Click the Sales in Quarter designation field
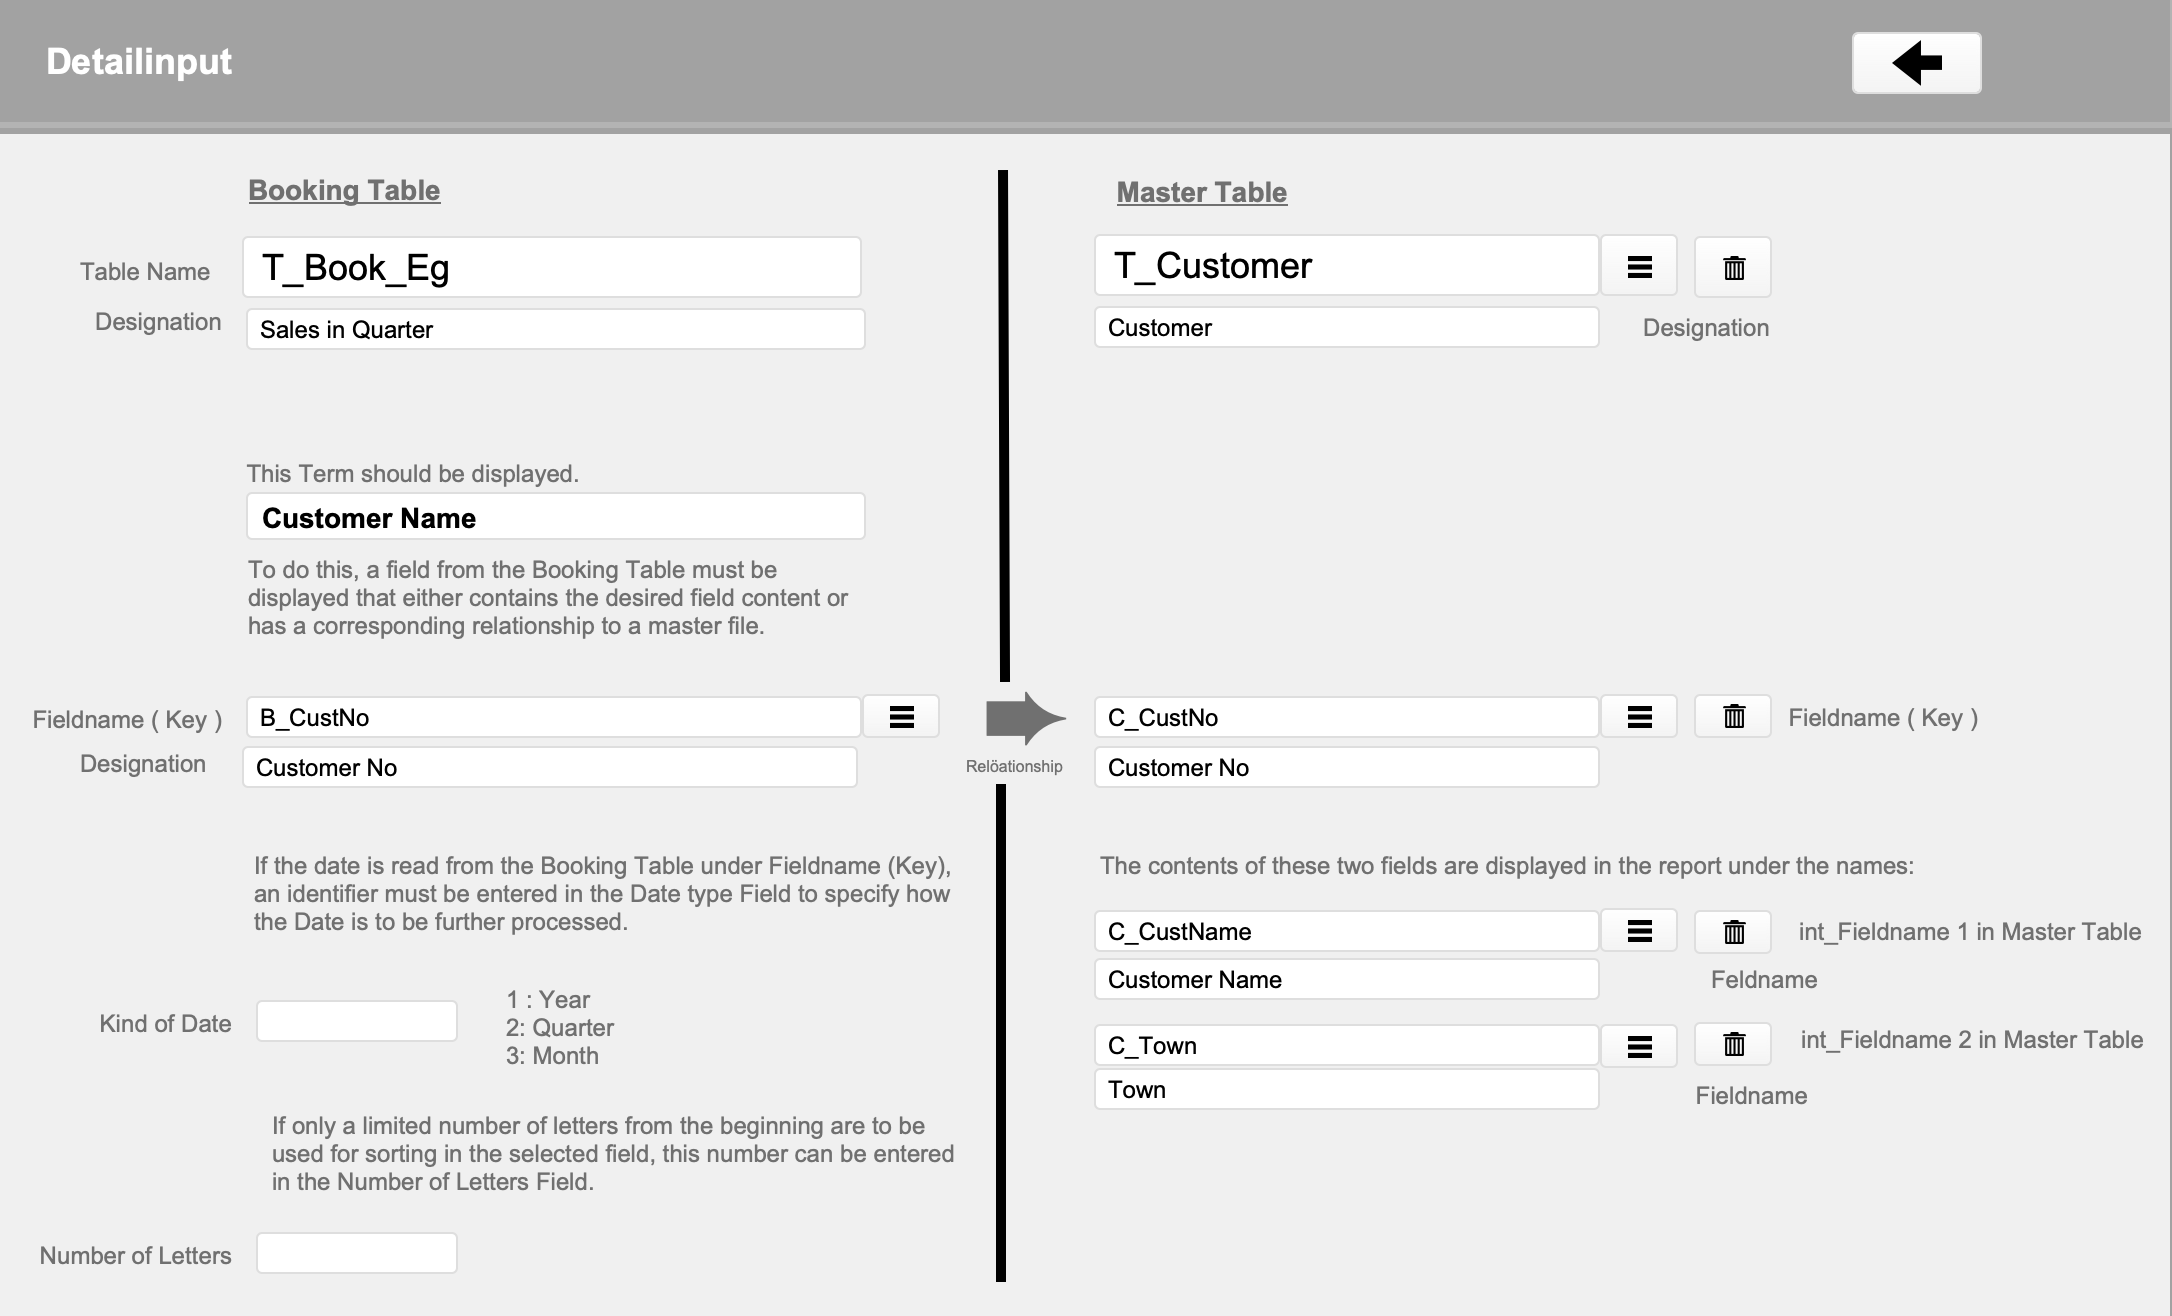Viewport: 2172px width, 1316px height. click(555, 329)
